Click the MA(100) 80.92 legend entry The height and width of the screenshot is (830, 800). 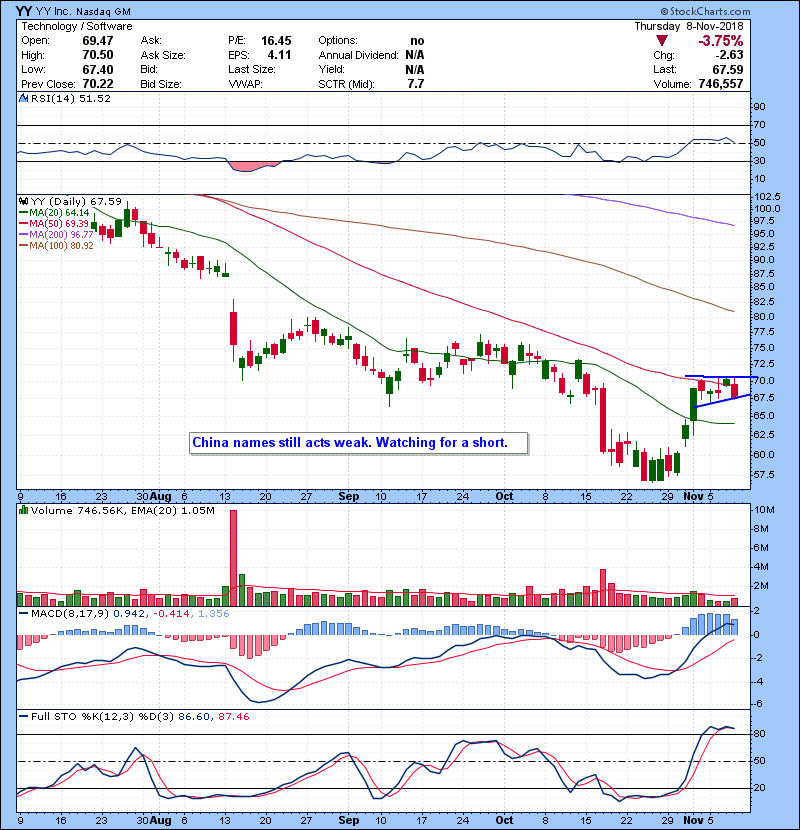point(56,246)
